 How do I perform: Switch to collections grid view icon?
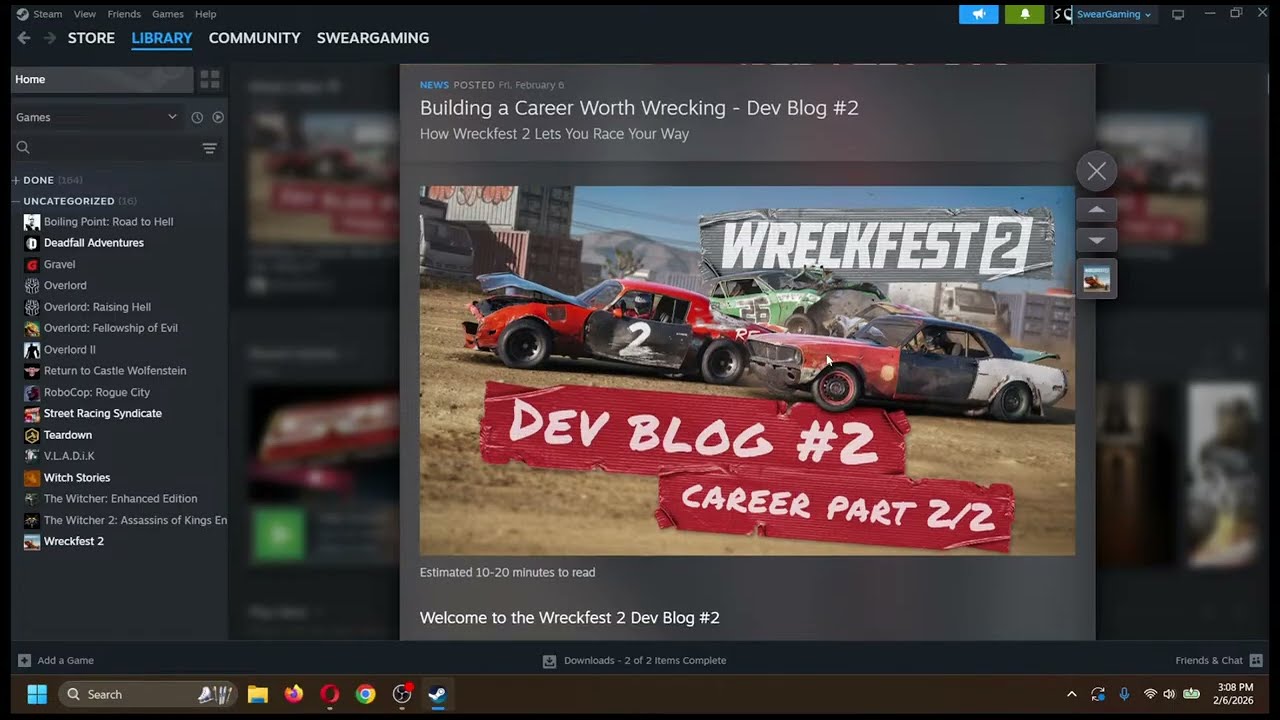[x=210, y=79]
